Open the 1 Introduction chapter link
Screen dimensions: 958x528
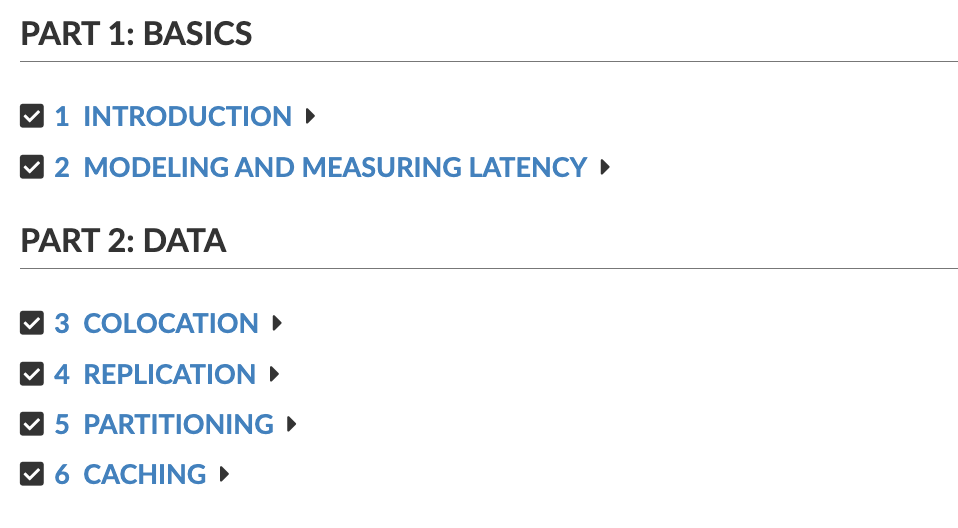pos(173,117)
